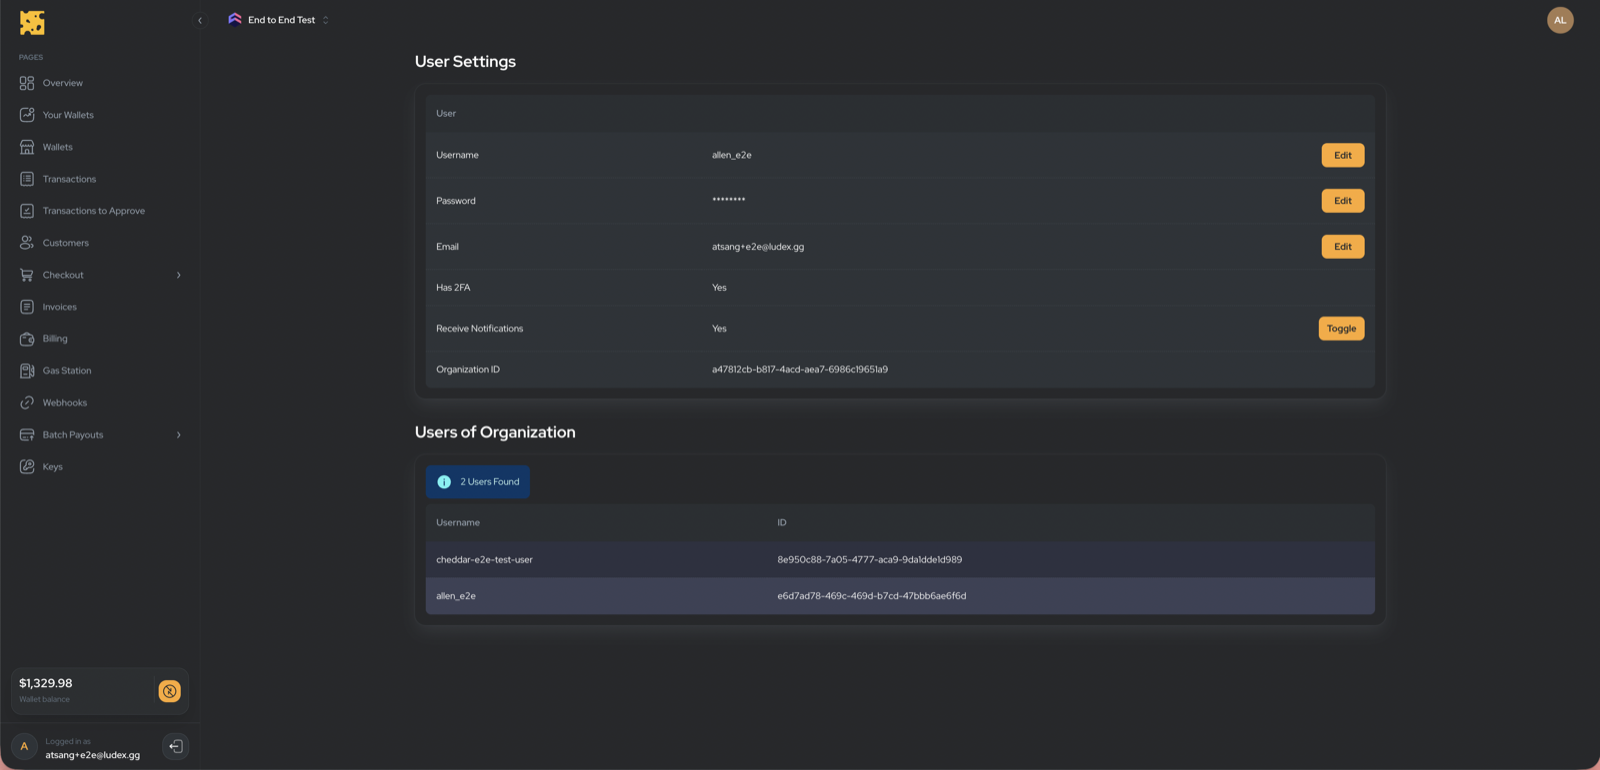Image resolution: width=1600 pixels, height=770 pixels.
Task: Collapse the sidebar with the chevron arrow
Action: coord(200,20)
